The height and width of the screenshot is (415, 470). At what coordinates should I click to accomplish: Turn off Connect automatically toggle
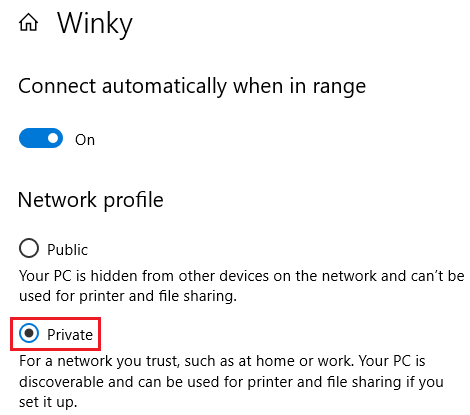coord(41,138)
